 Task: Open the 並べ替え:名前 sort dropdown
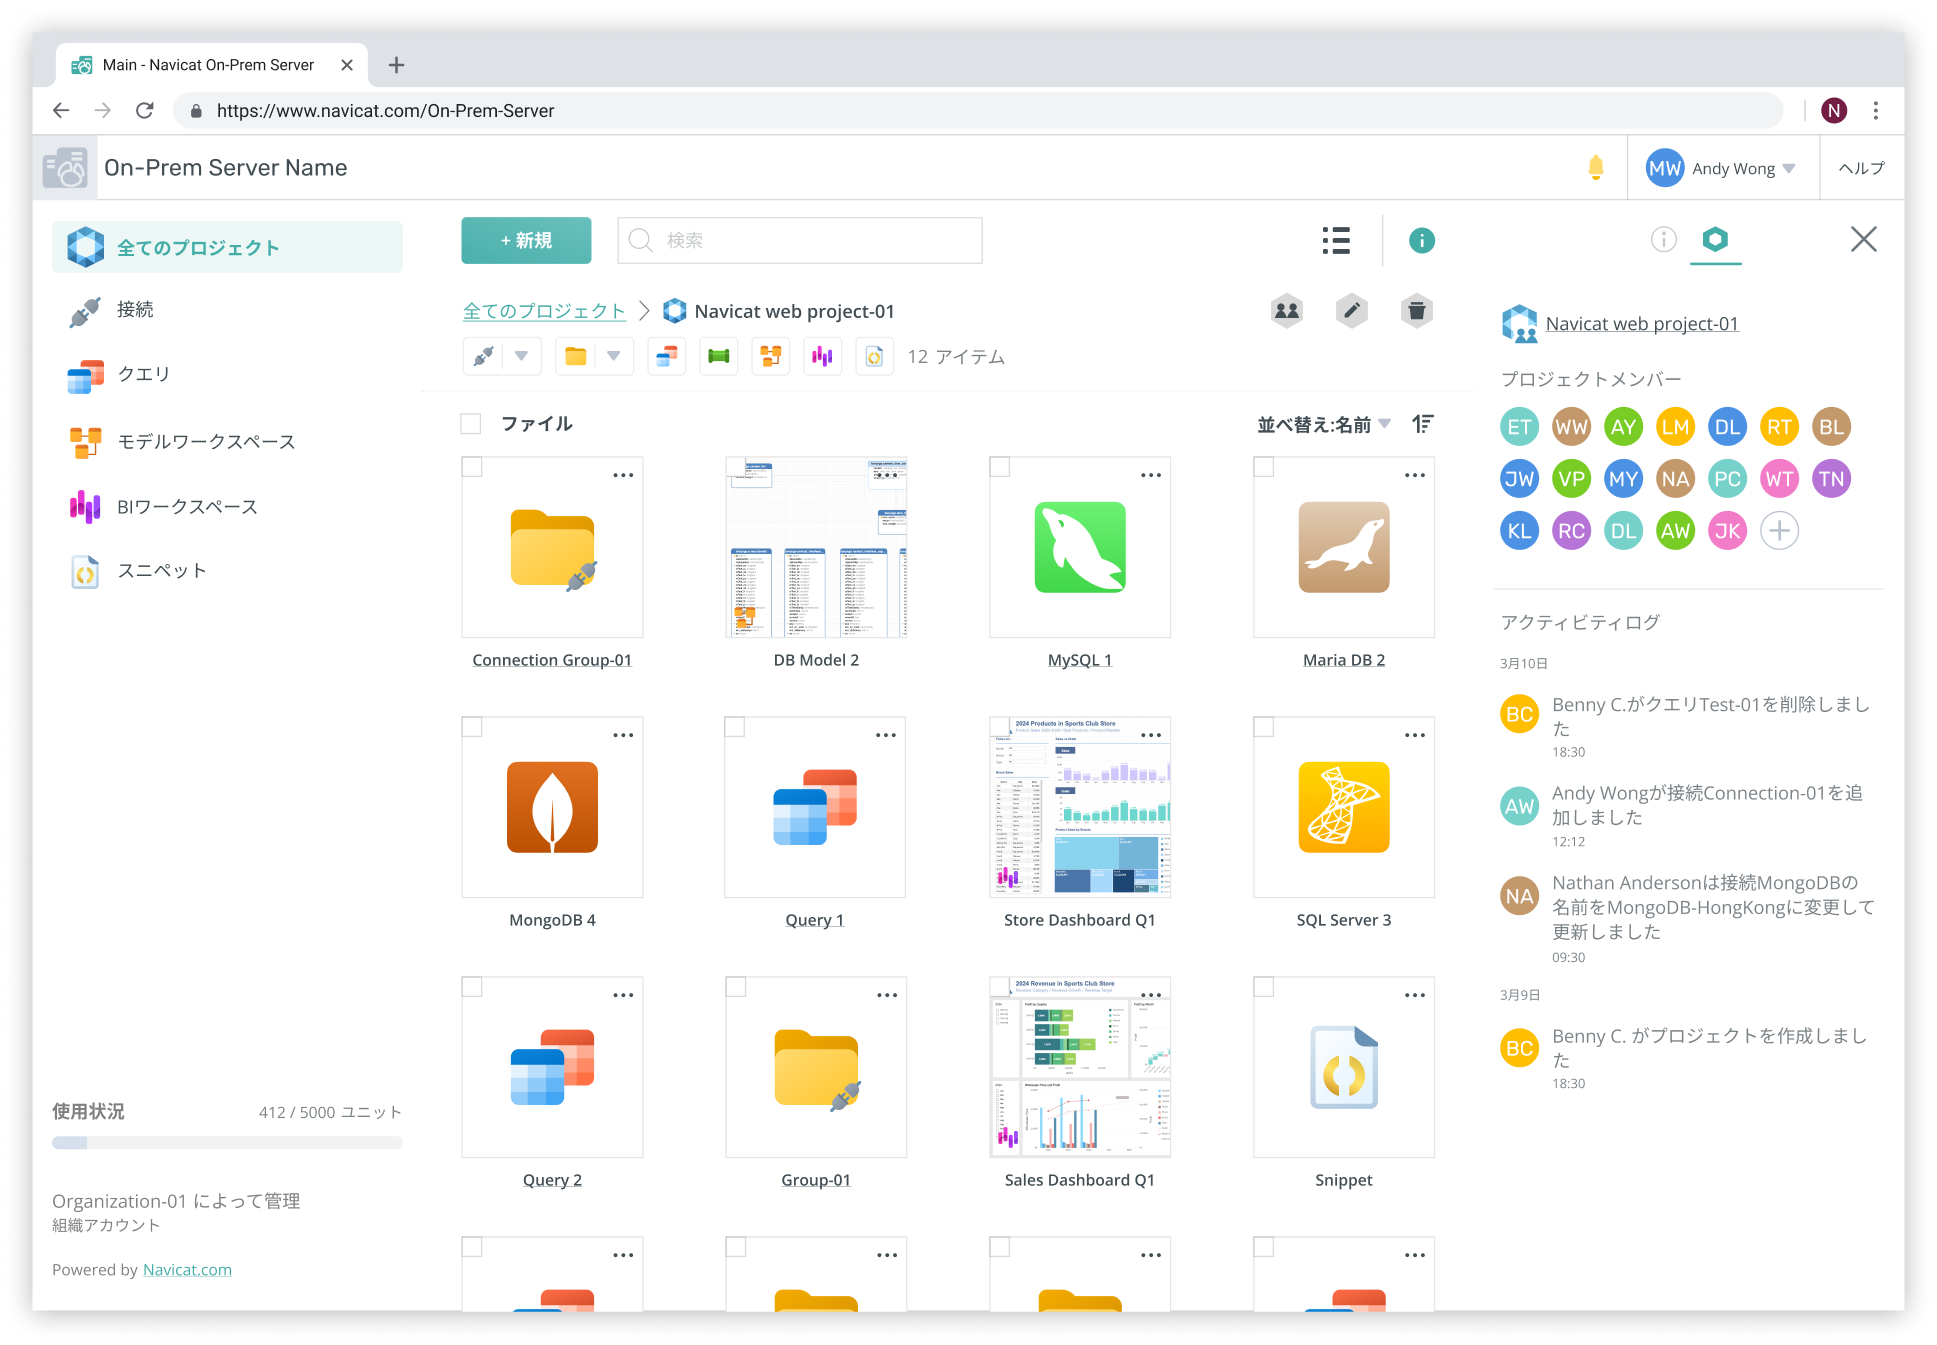1324,424
